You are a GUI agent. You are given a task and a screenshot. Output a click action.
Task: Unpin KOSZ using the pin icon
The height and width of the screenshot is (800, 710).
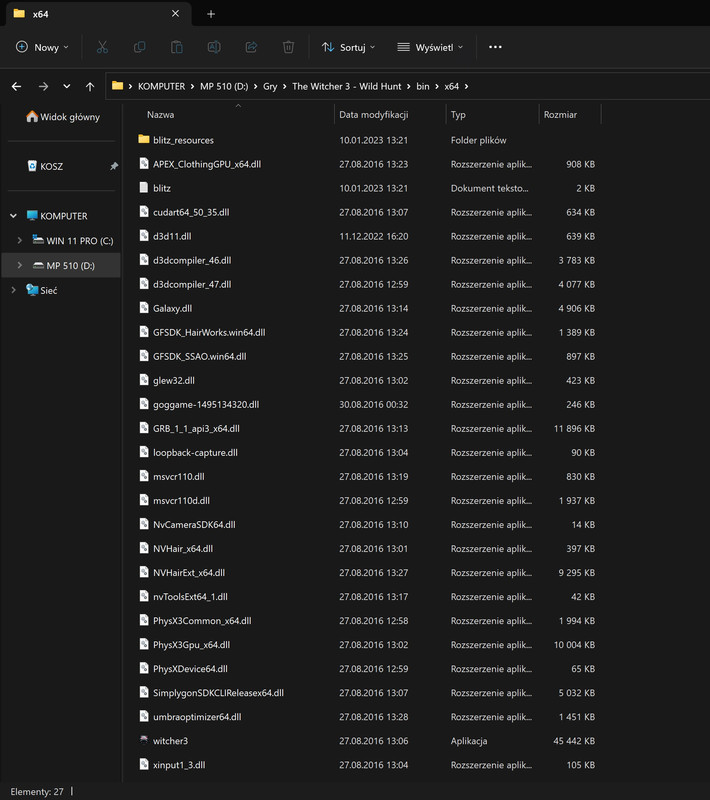tap(114, 166)
